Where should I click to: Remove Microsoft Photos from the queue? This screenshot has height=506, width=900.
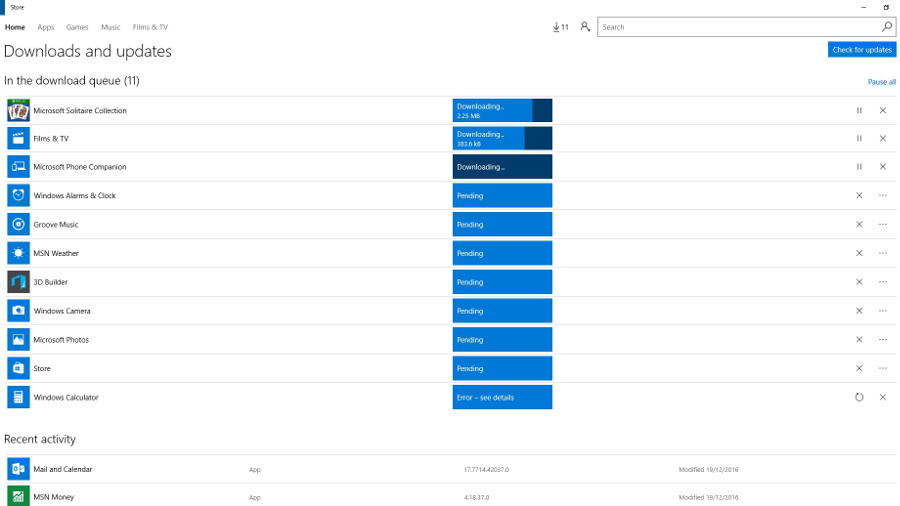tap(859, 340)
